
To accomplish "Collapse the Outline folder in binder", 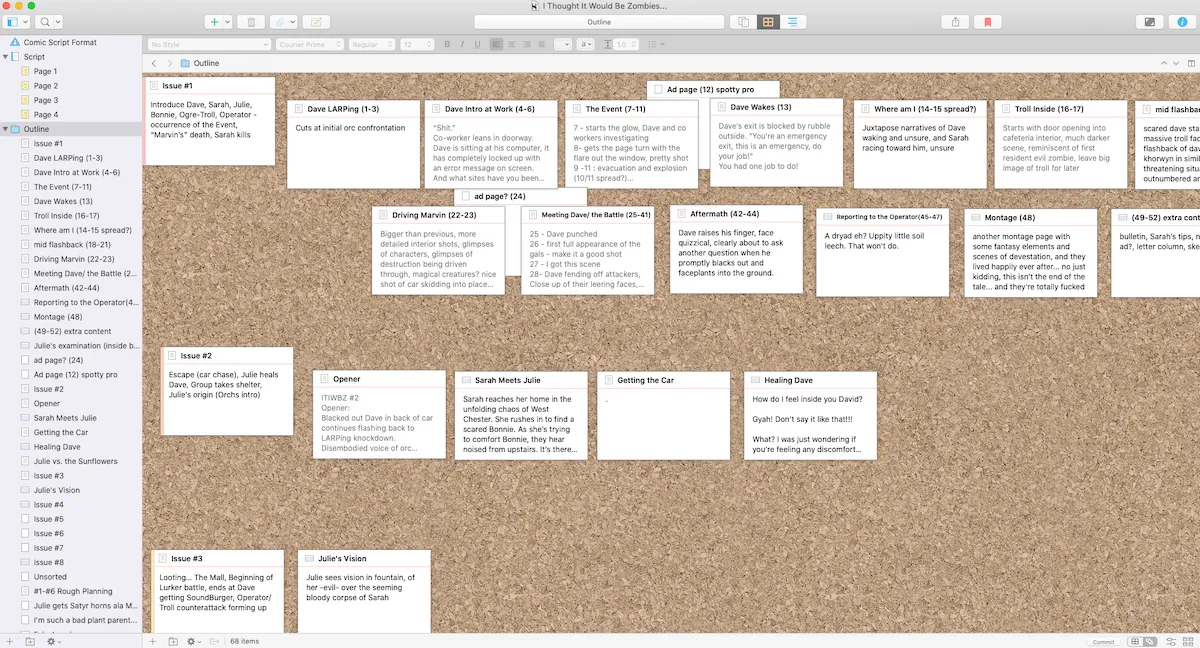I will [x=5, y=129].
